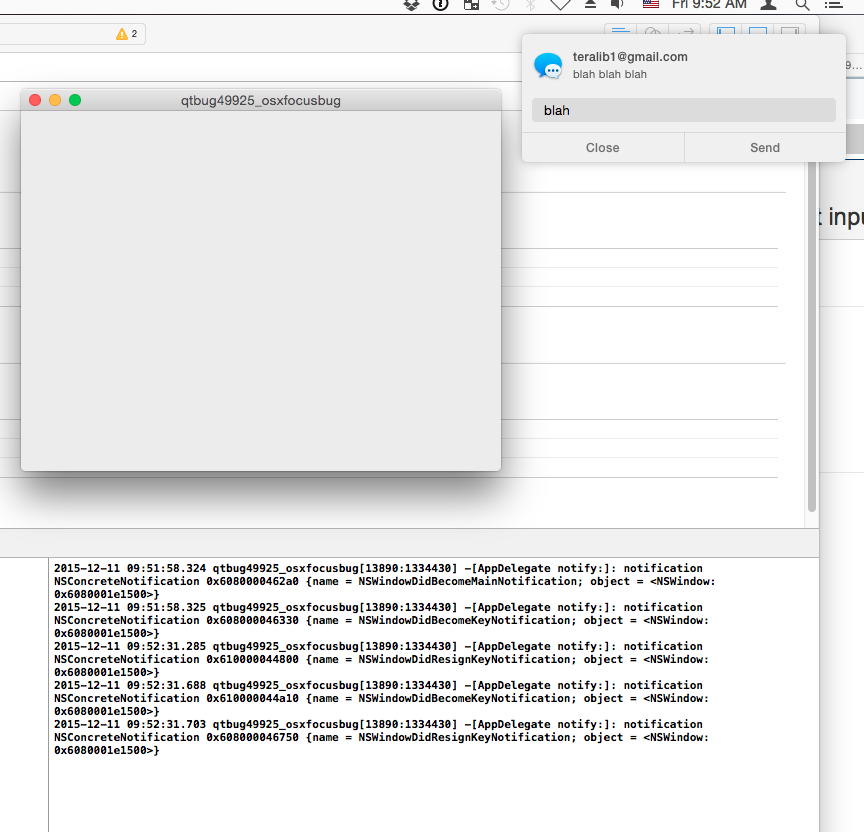Image resolution: width=864 pixels, height=832 pixels.
Task: Open the Time Machine menu bar icon
Action: point(501,4)
